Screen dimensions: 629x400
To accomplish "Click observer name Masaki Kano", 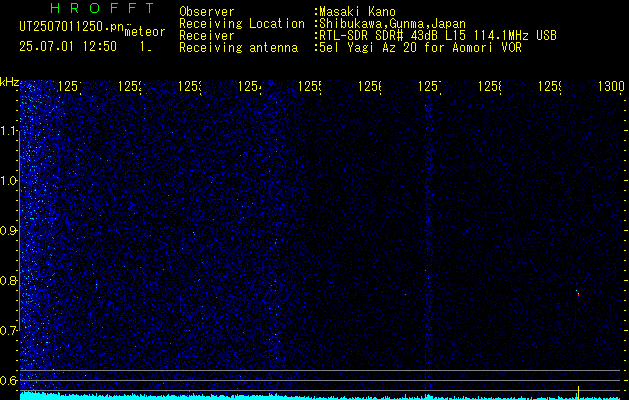I will (357, 12).
